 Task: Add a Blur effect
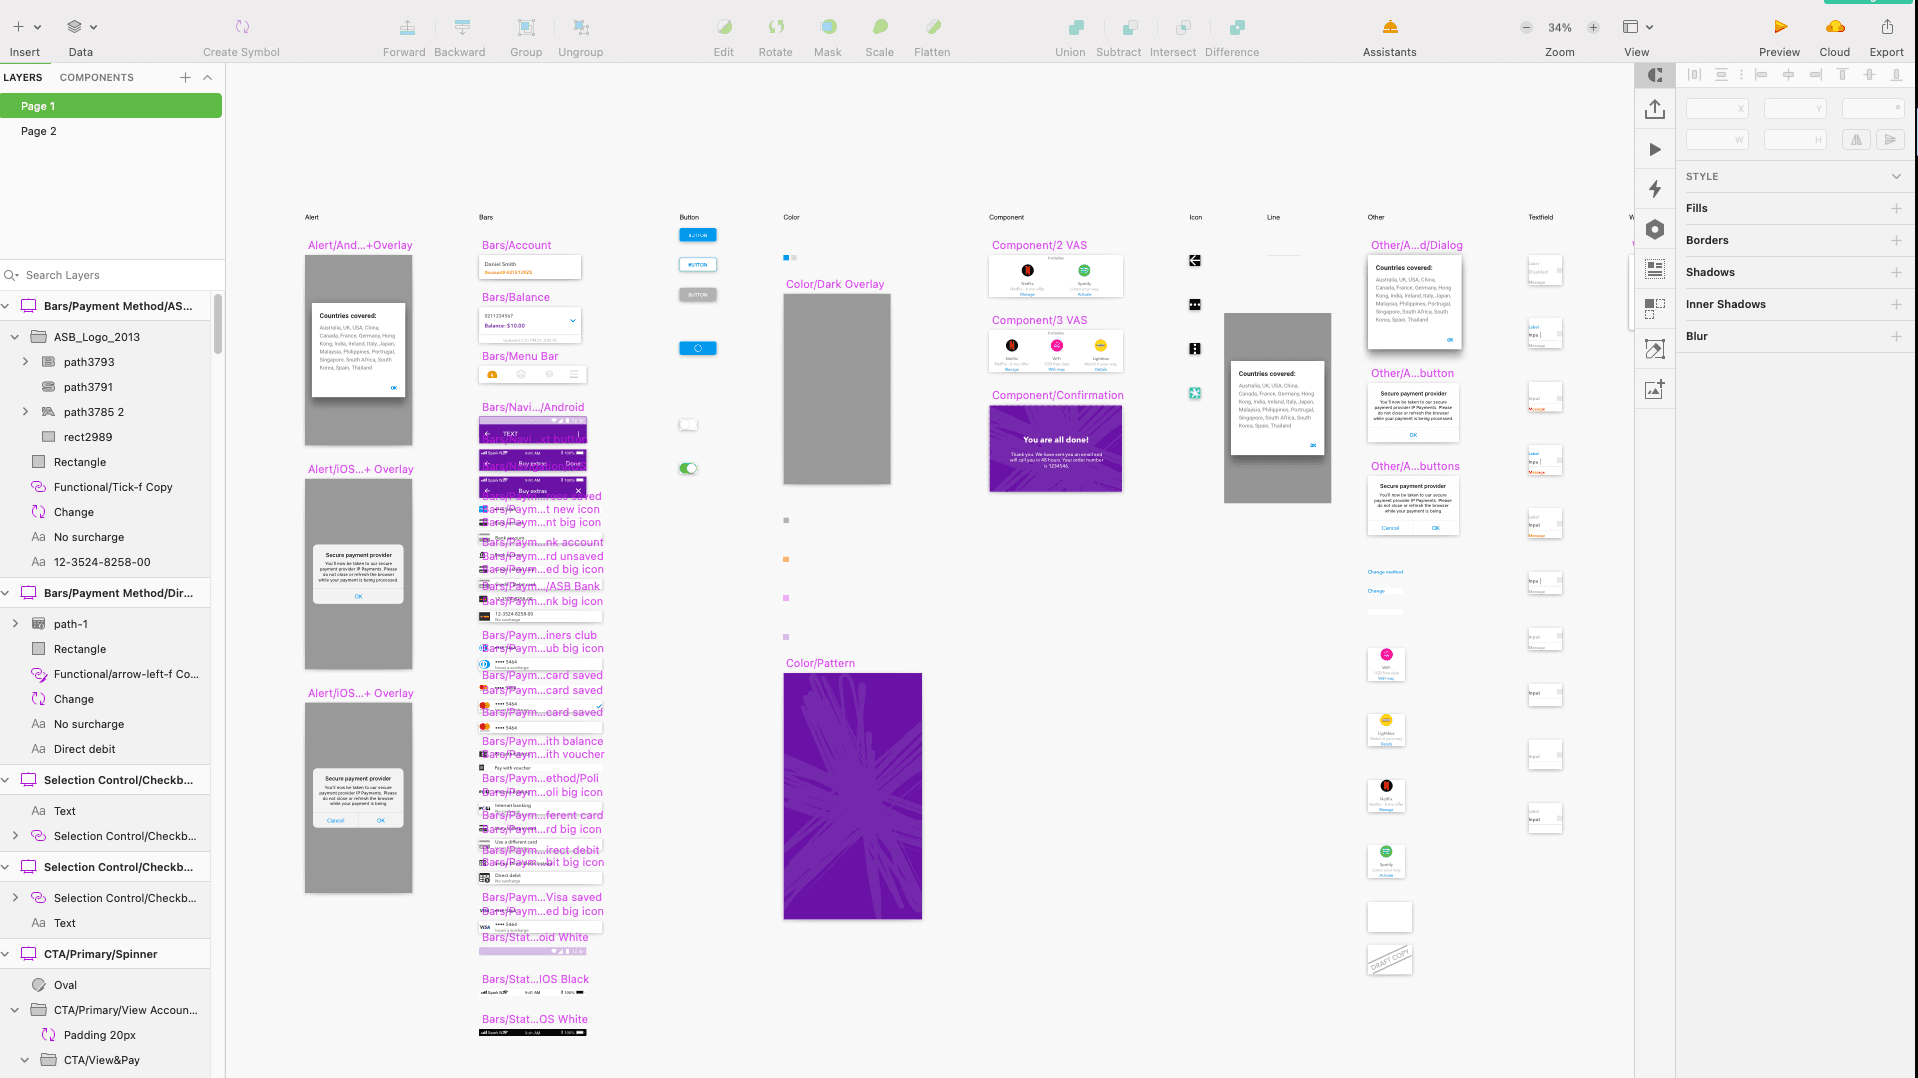(x=1896, y=336)
